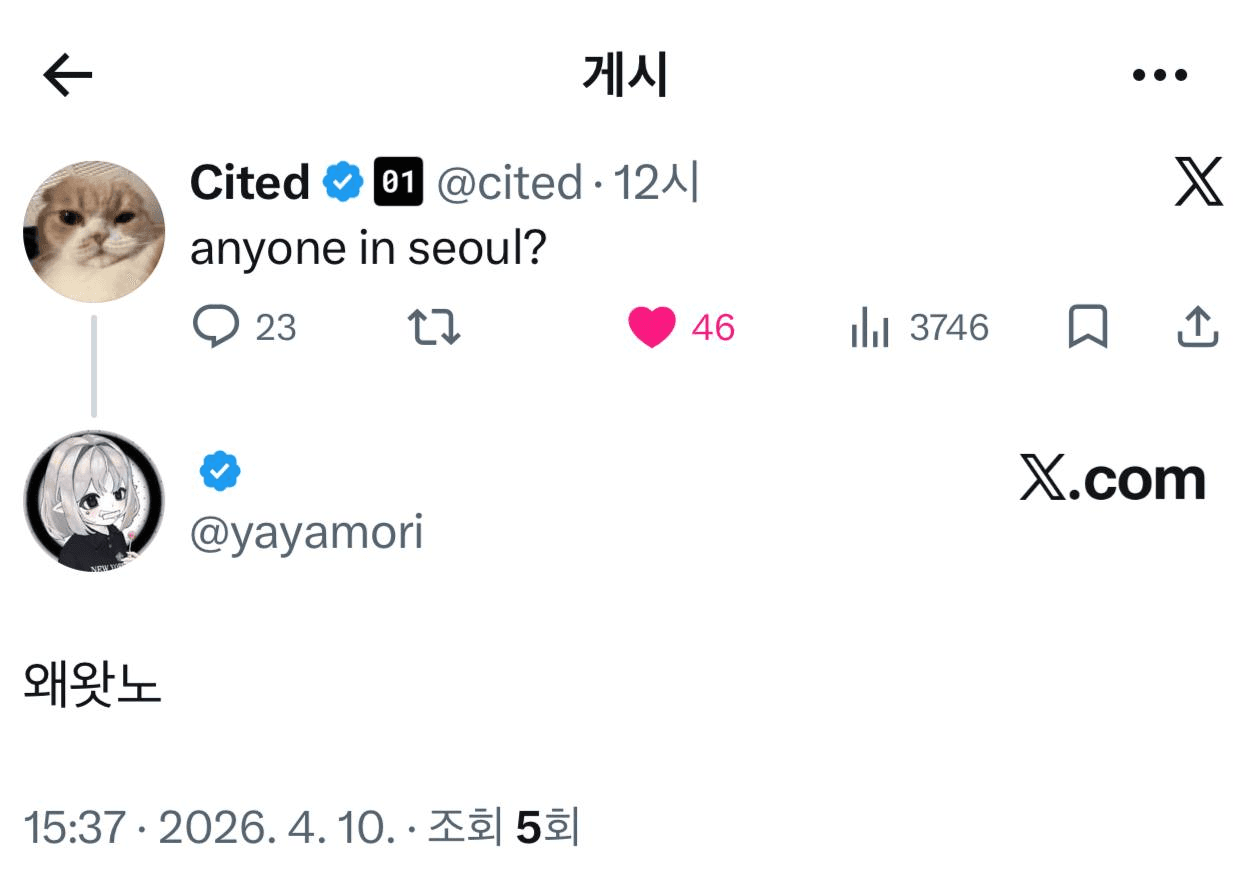Open the @yayamori profile handle
The image size is (1256, 890).
point(306,533)
